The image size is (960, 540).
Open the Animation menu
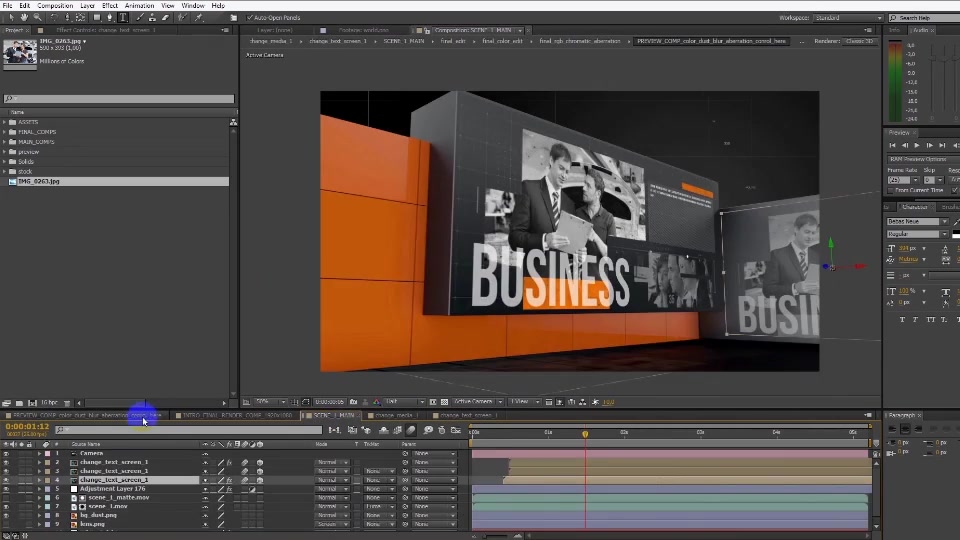tap(140, 6)
